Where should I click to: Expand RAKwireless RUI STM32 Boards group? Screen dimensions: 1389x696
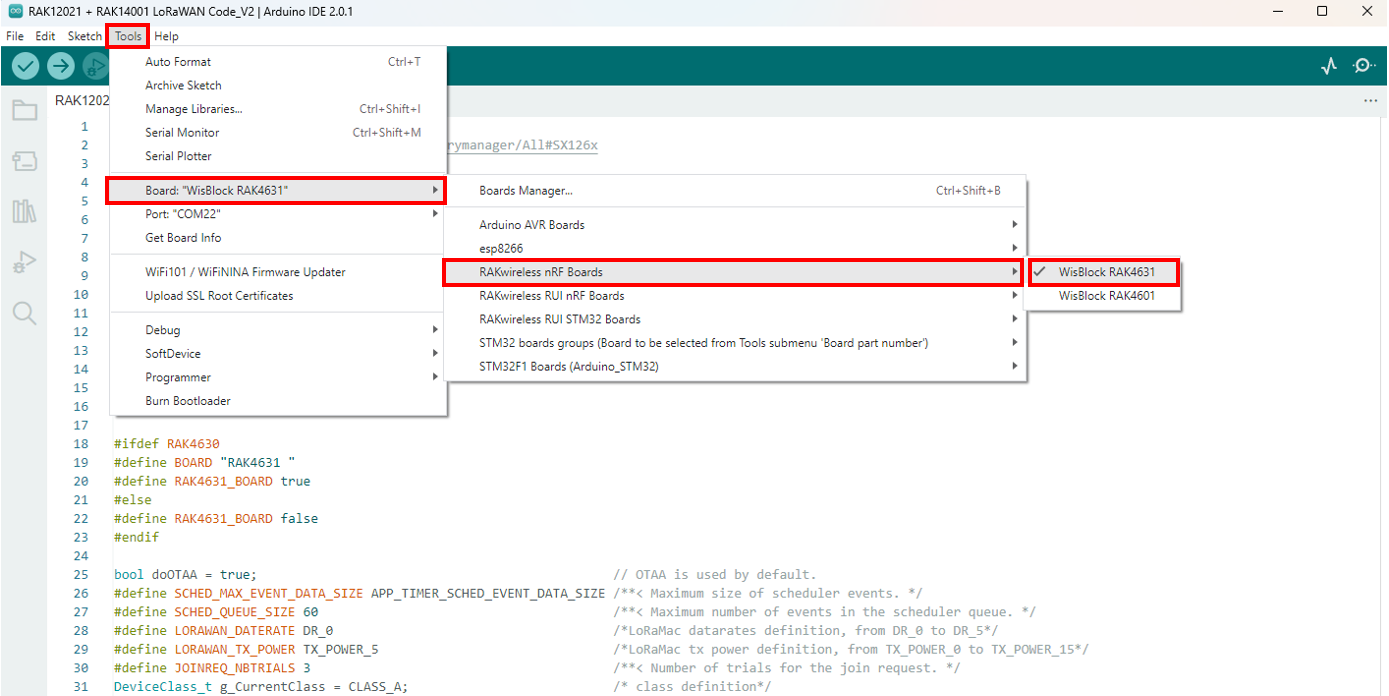pyautogui.click(x=735, y=320)
